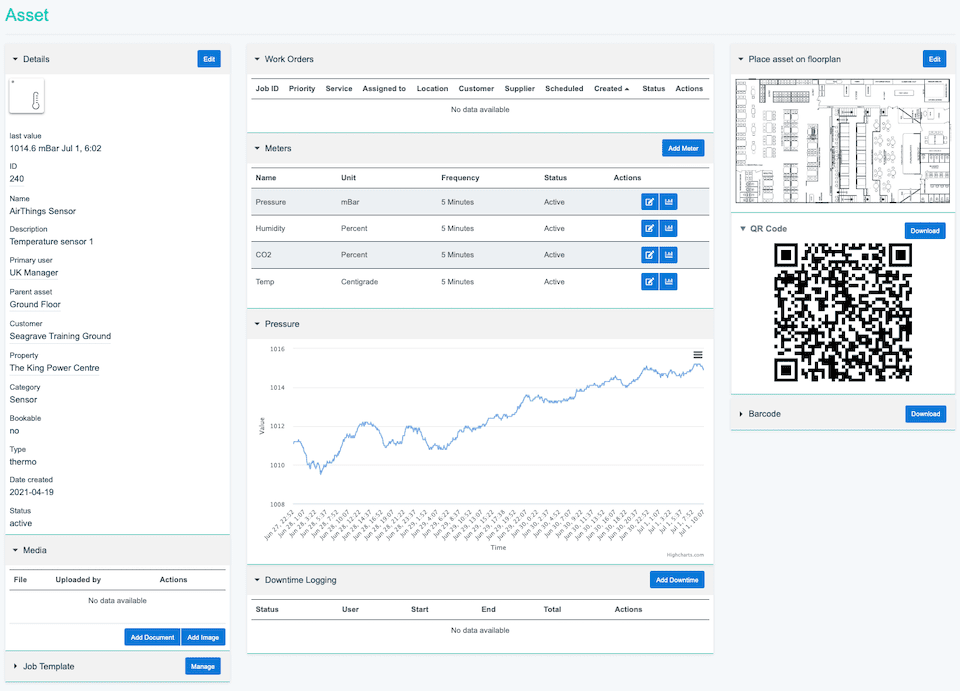Screen dimensions: 960x691
Task: Collapse the Work Orders panel
Action: point(257,59)
